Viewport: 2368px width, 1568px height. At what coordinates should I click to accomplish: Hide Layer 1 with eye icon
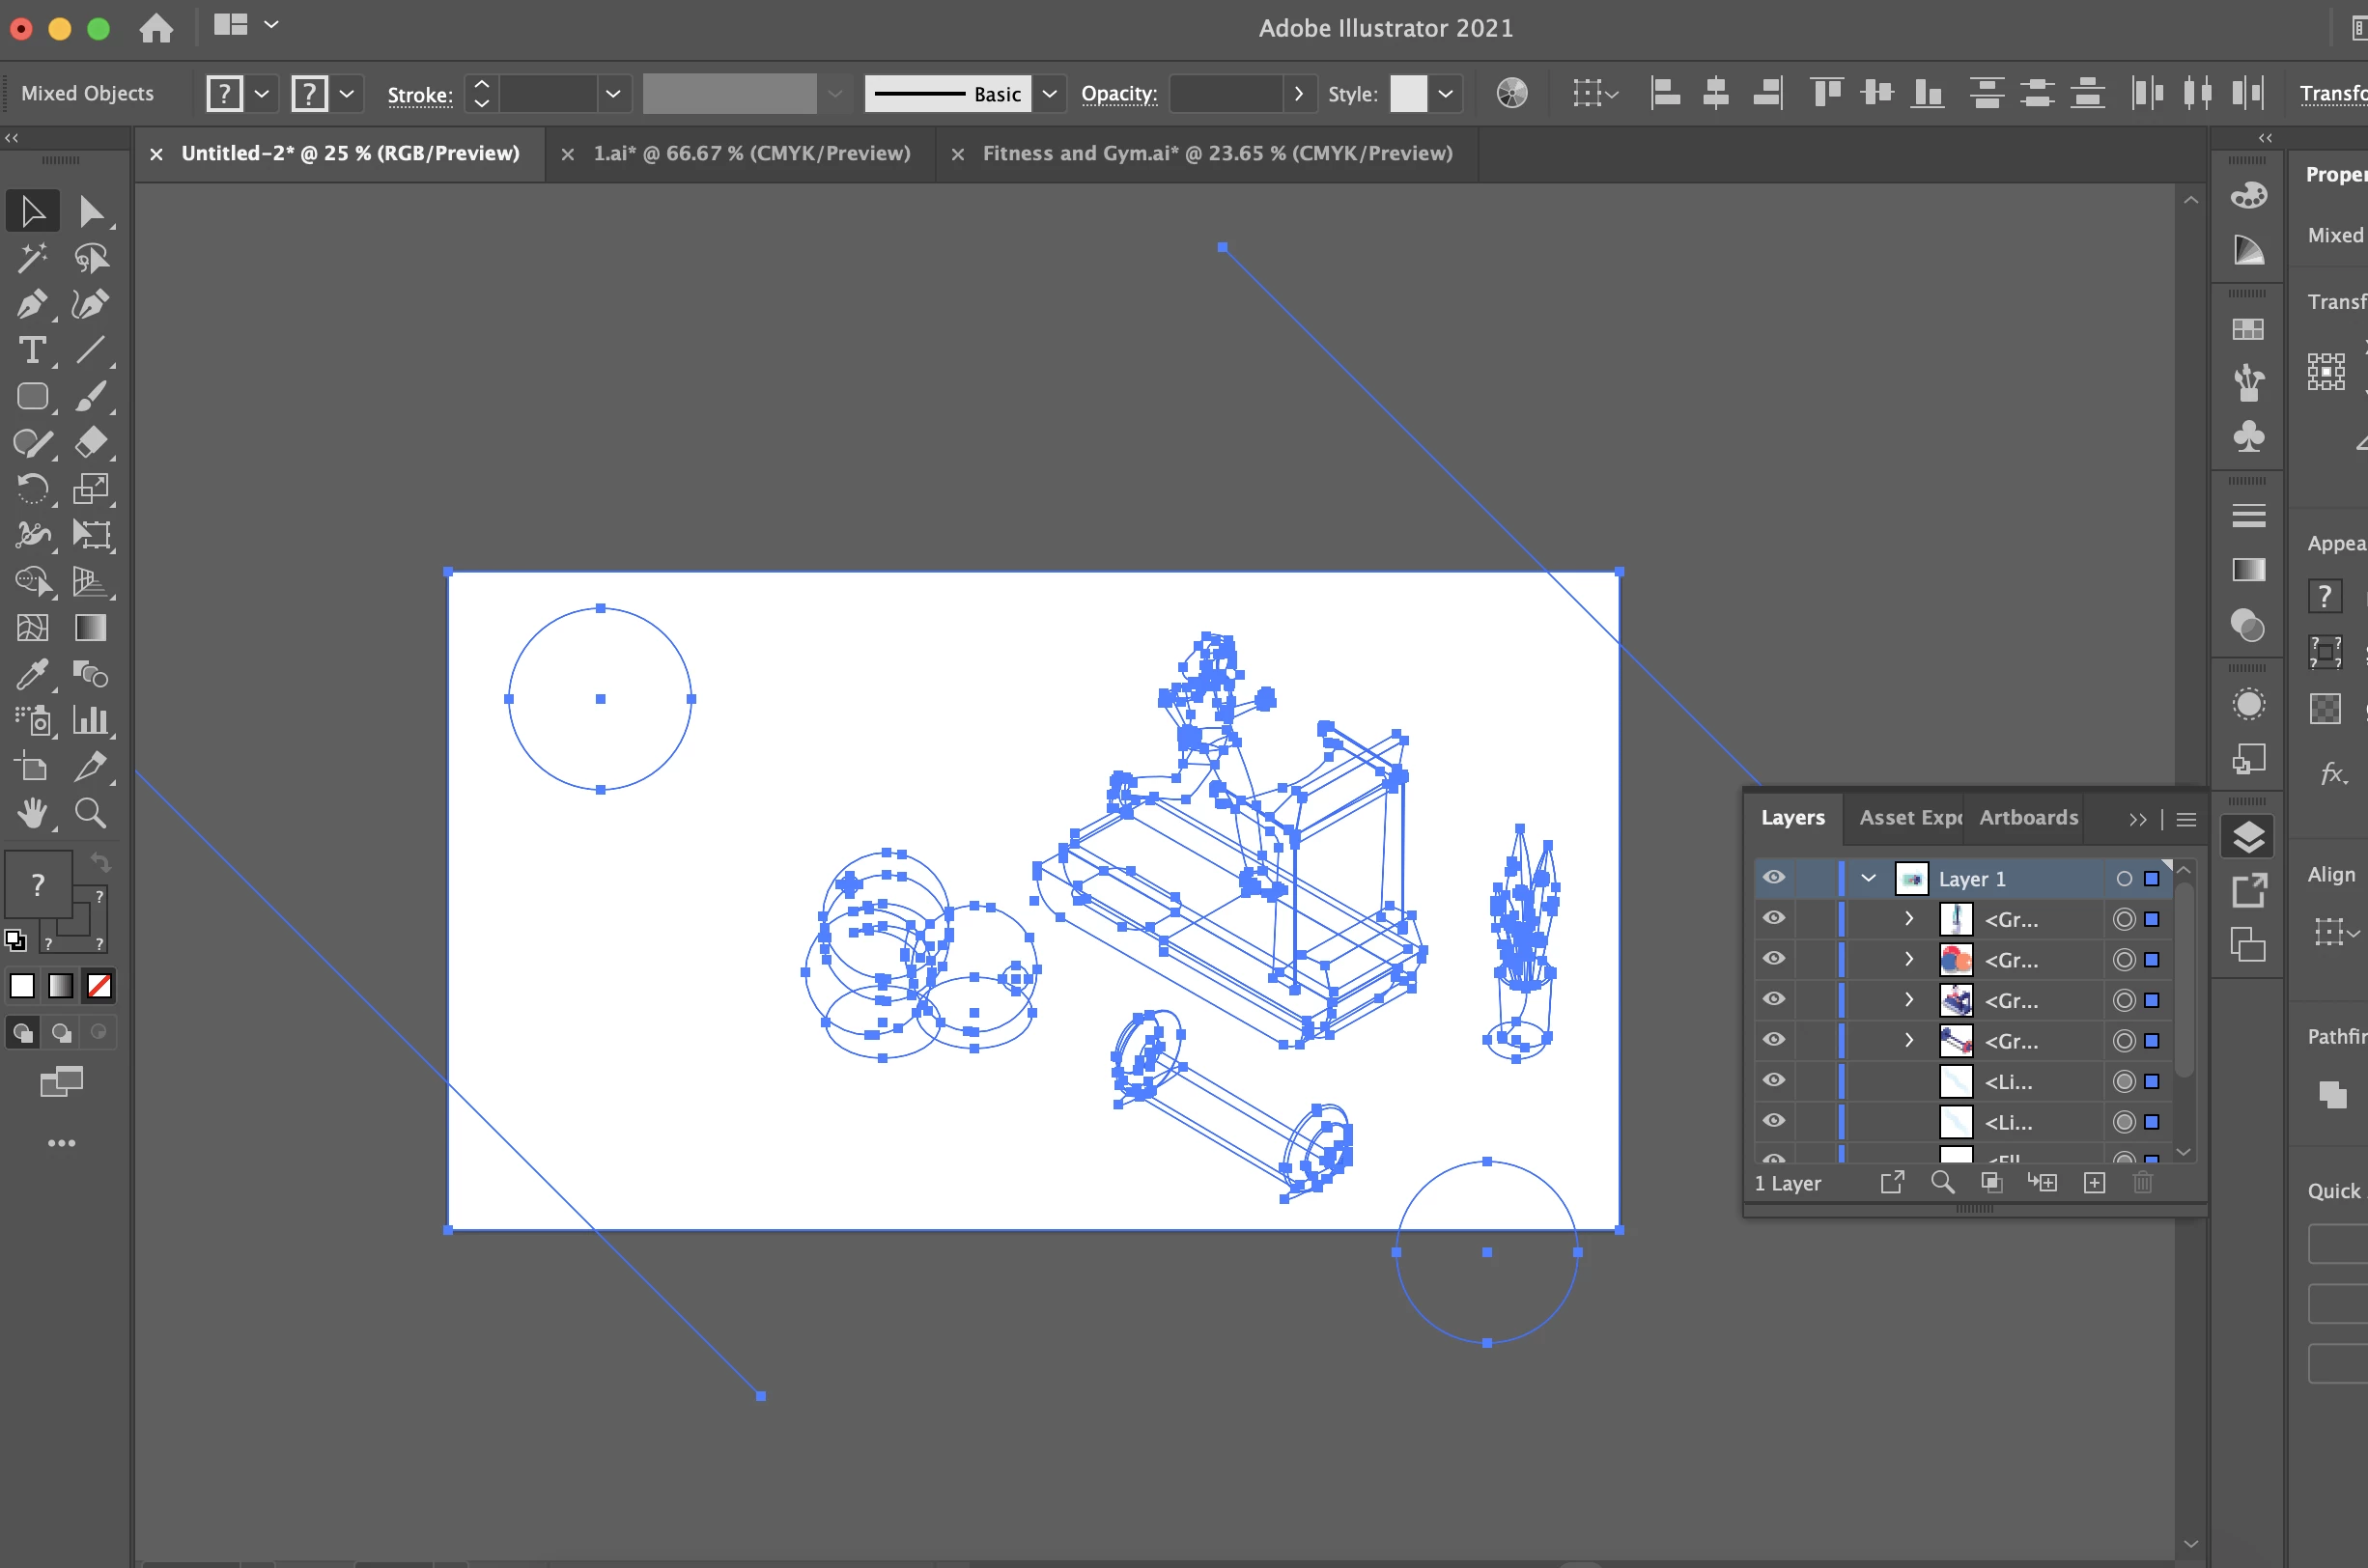[1773, 878]
